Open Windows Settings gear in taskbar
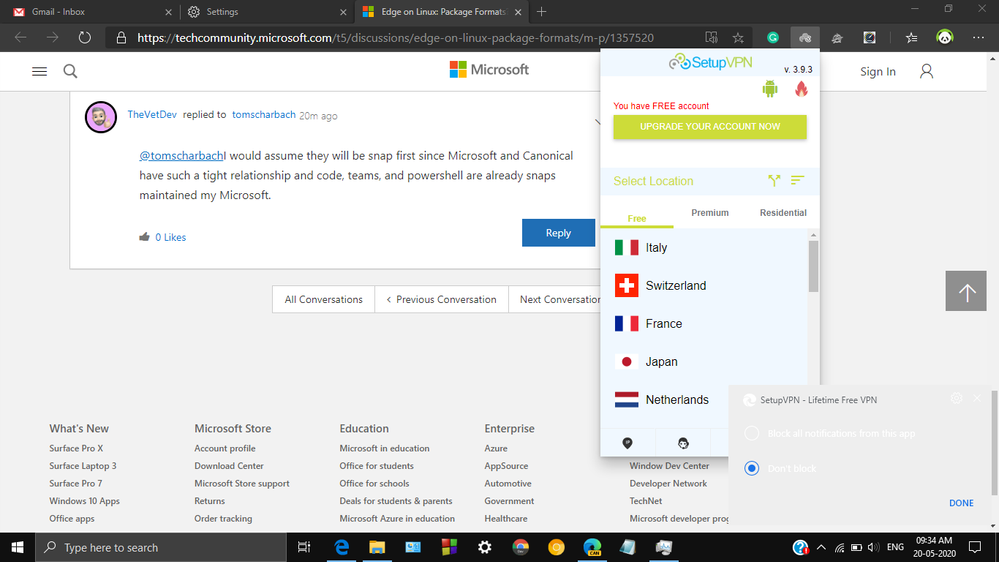The image size is (999, 562). 485,547
